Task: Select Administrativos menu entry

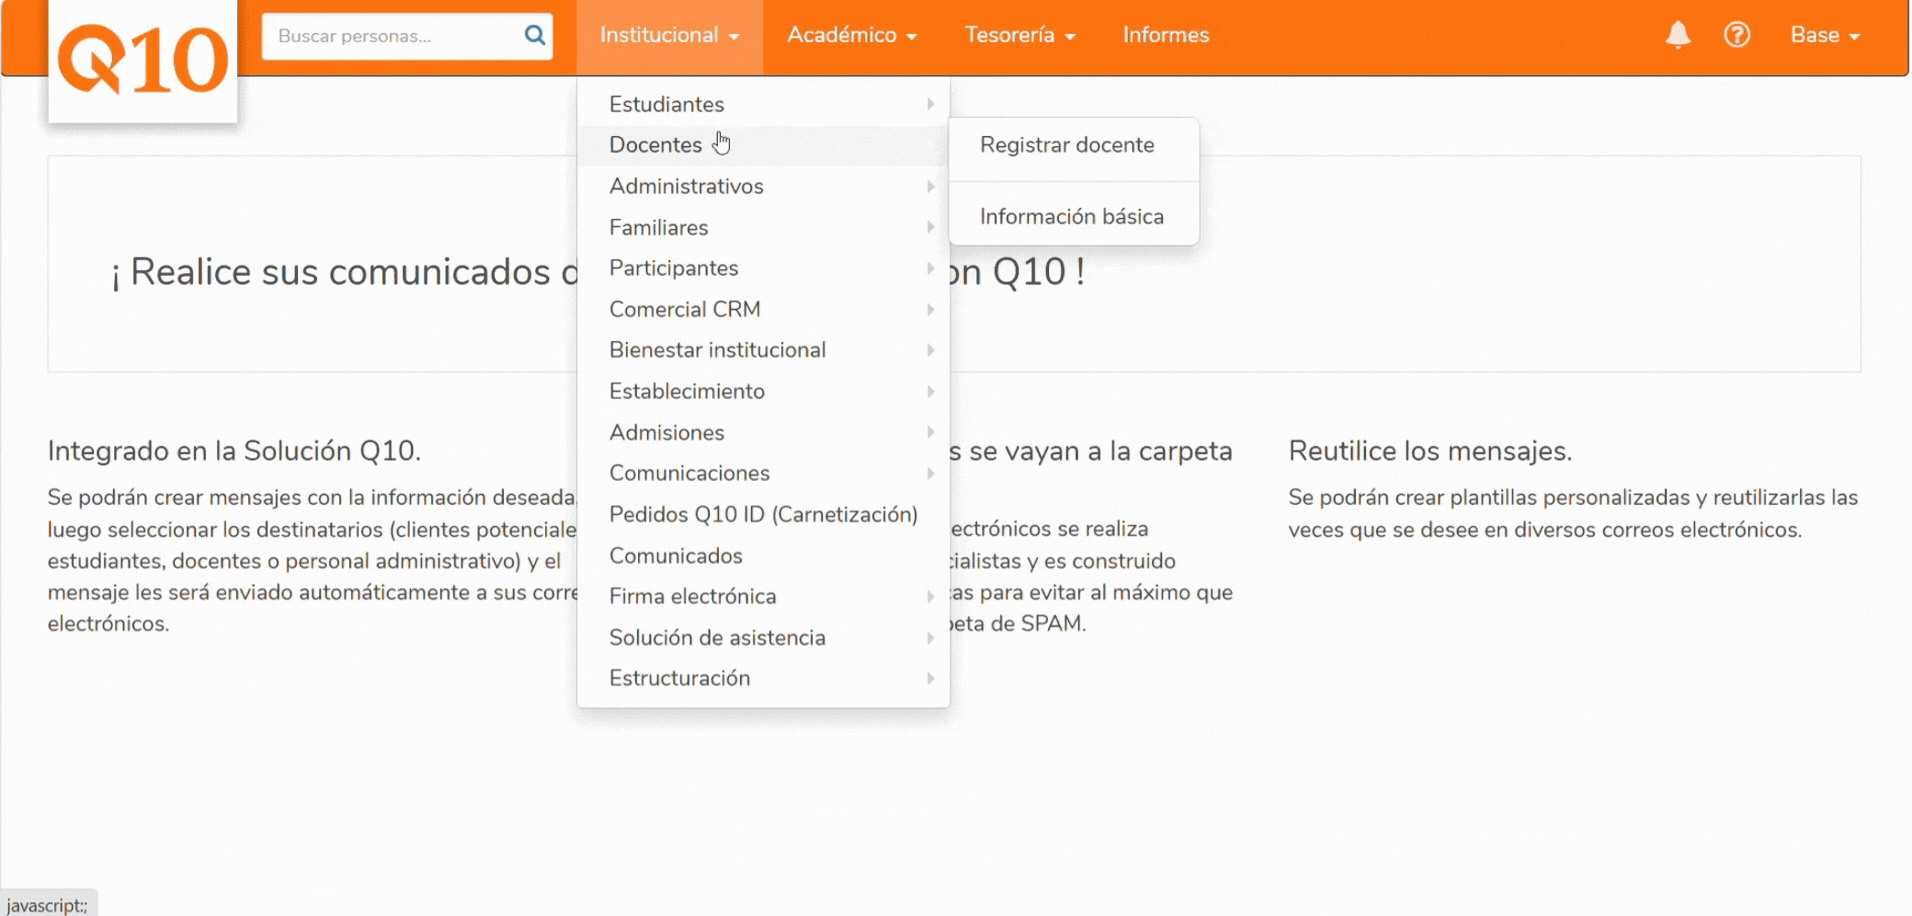Action: 763,186
